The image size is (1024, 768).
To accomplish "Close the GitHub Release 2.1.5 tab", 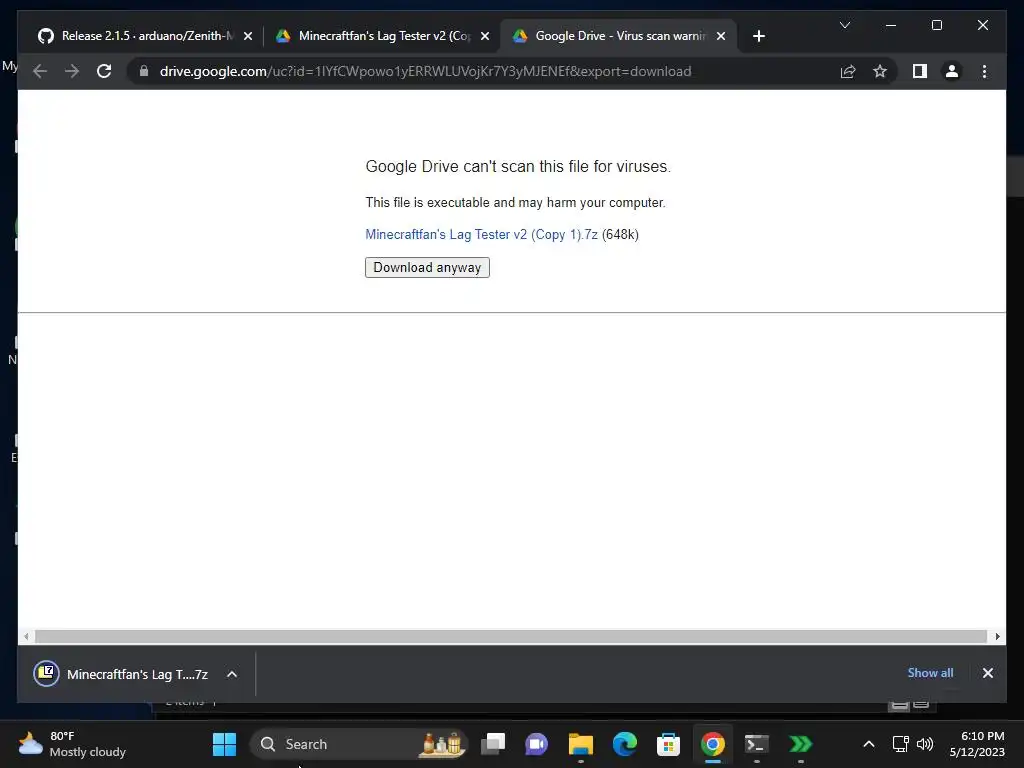I will tap(248, 36).
